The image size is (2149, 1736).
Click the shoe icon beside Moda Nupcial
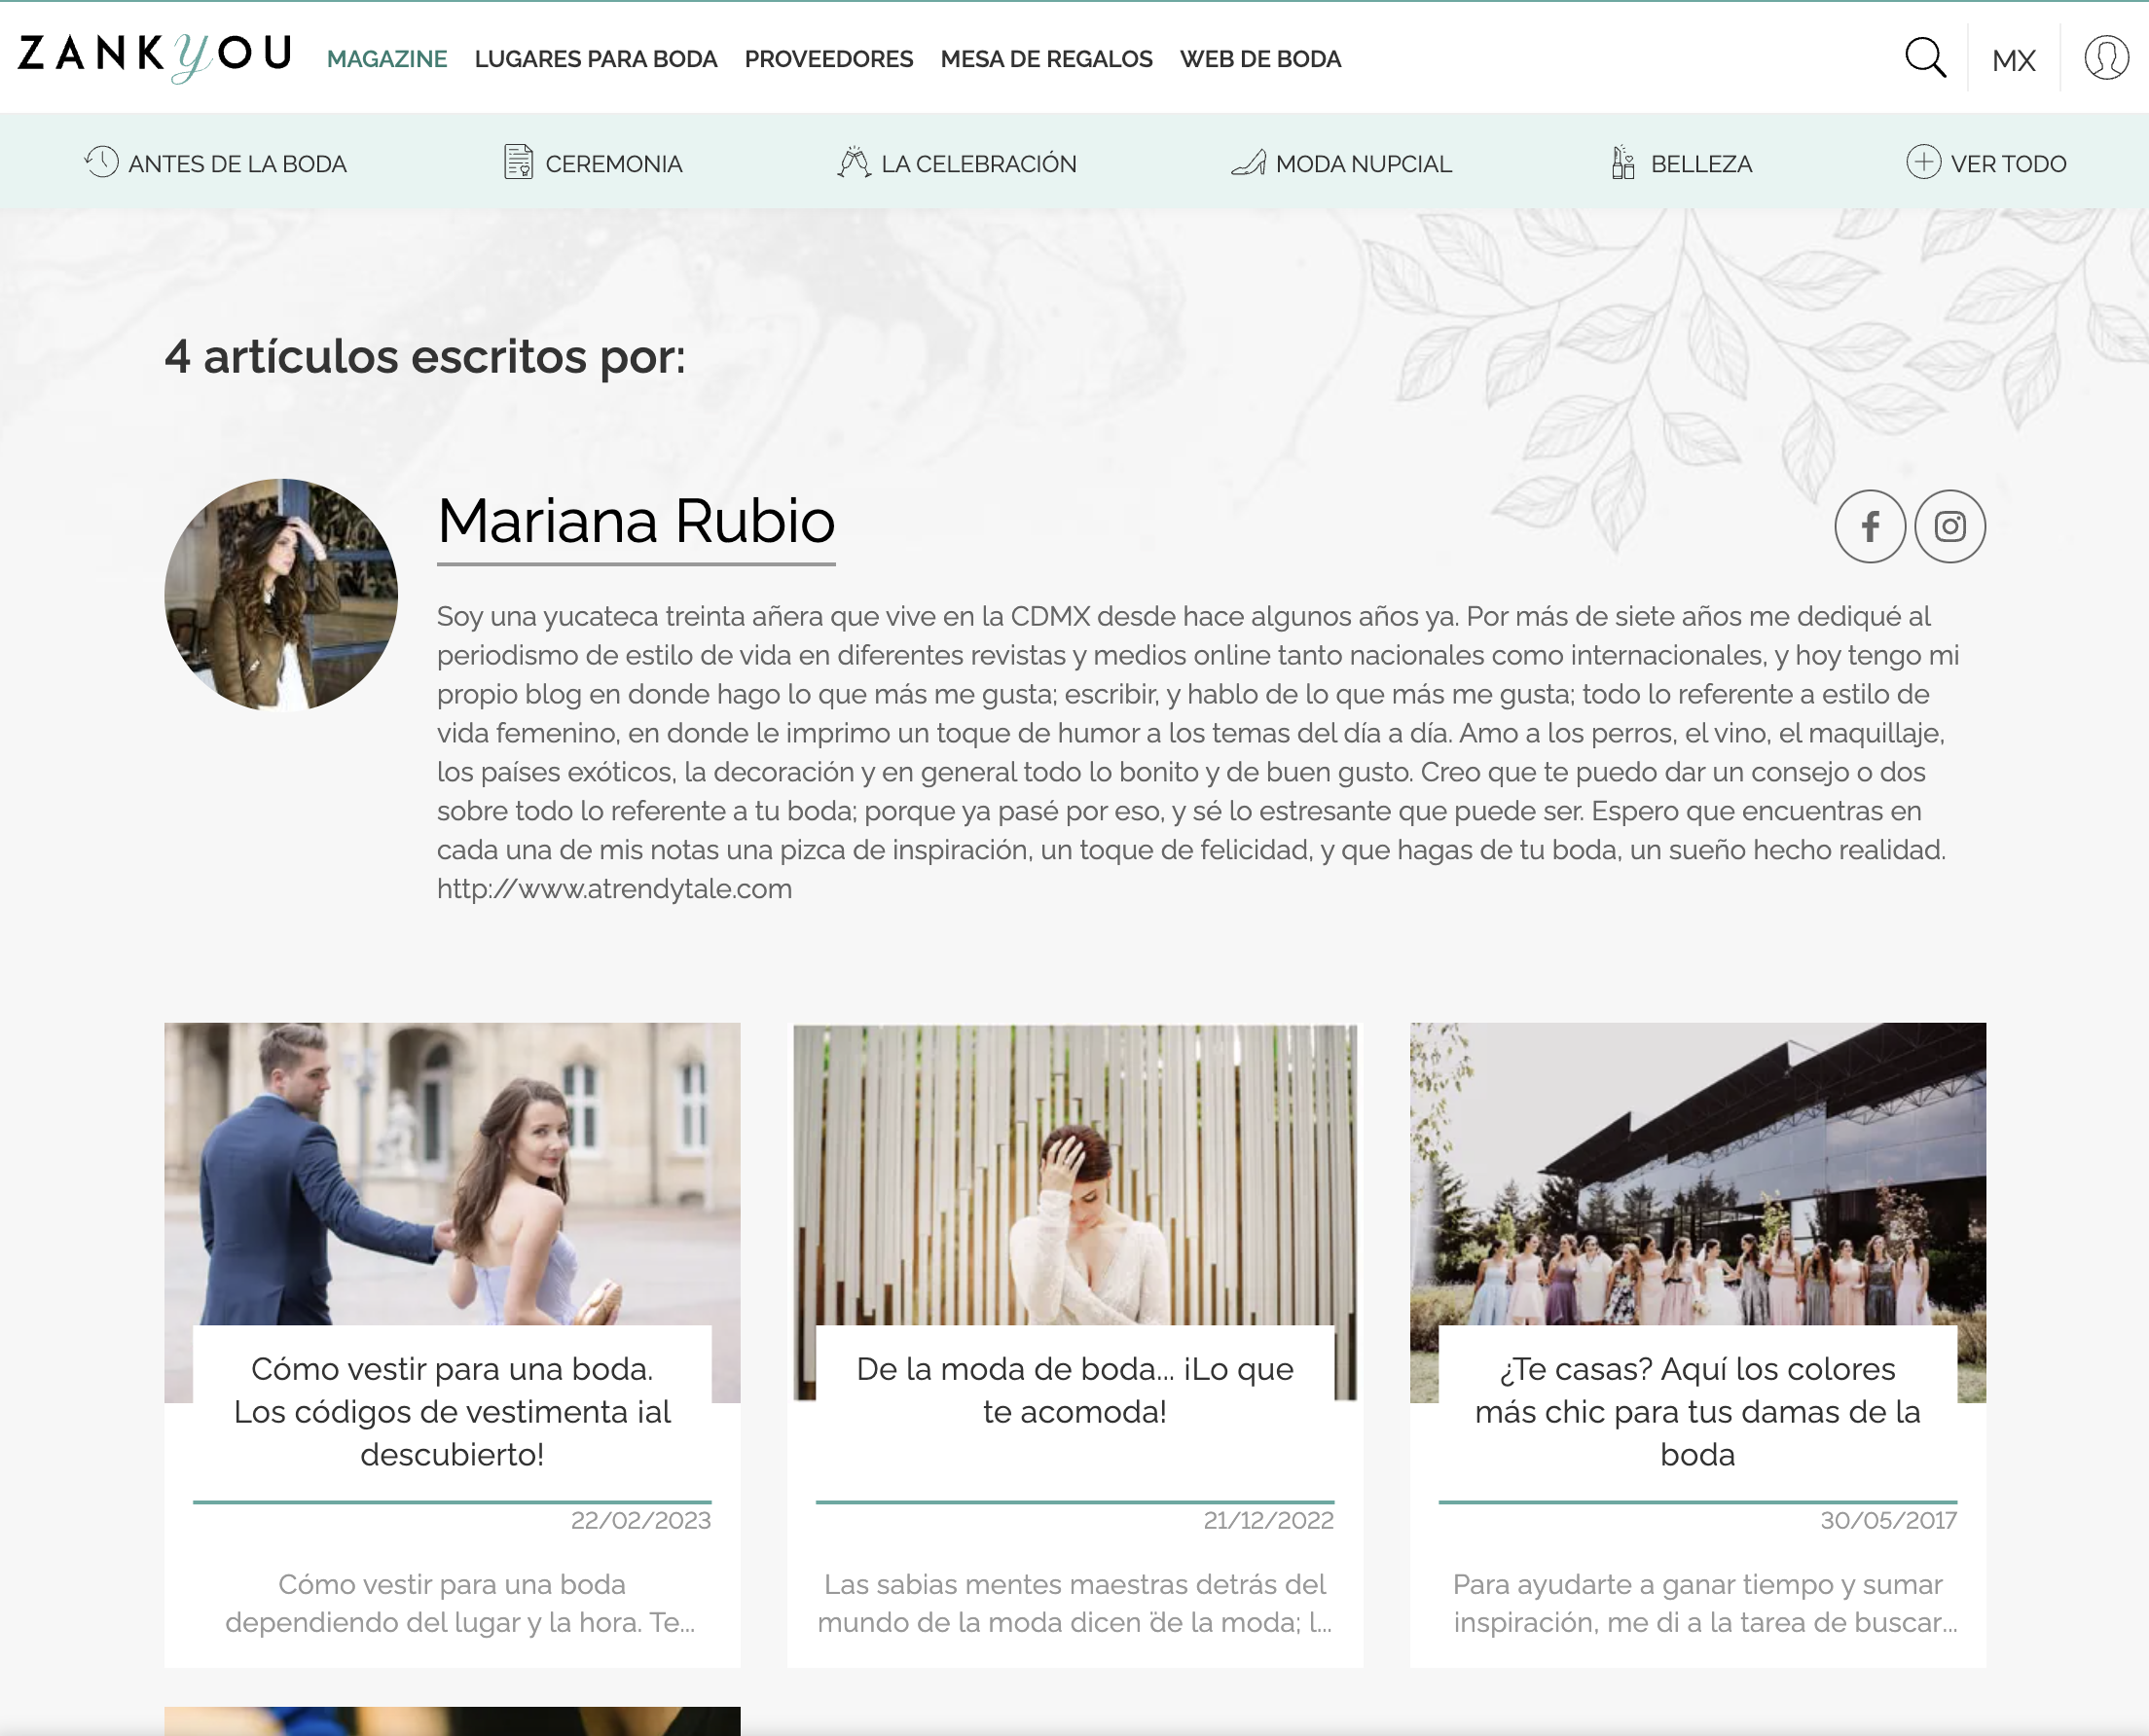[1249, 162]
